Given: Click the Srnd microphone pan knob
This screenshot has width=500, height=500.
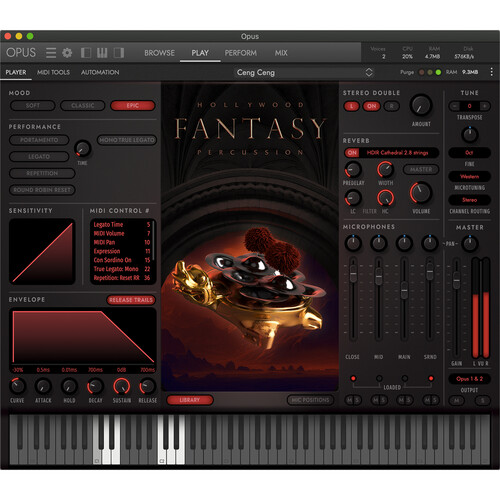Looking at the screenshot, I should click(430, 243).
